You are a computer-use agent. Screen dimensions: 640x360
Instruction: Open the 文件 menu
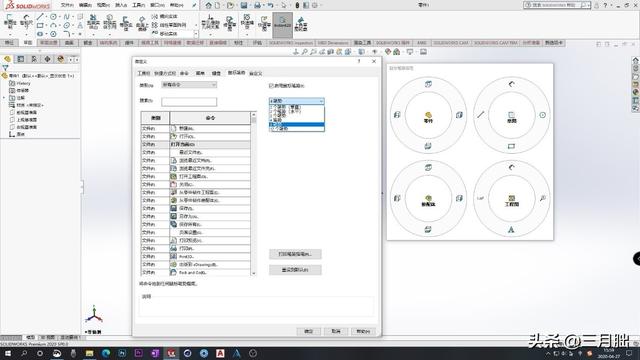(67, 5)
